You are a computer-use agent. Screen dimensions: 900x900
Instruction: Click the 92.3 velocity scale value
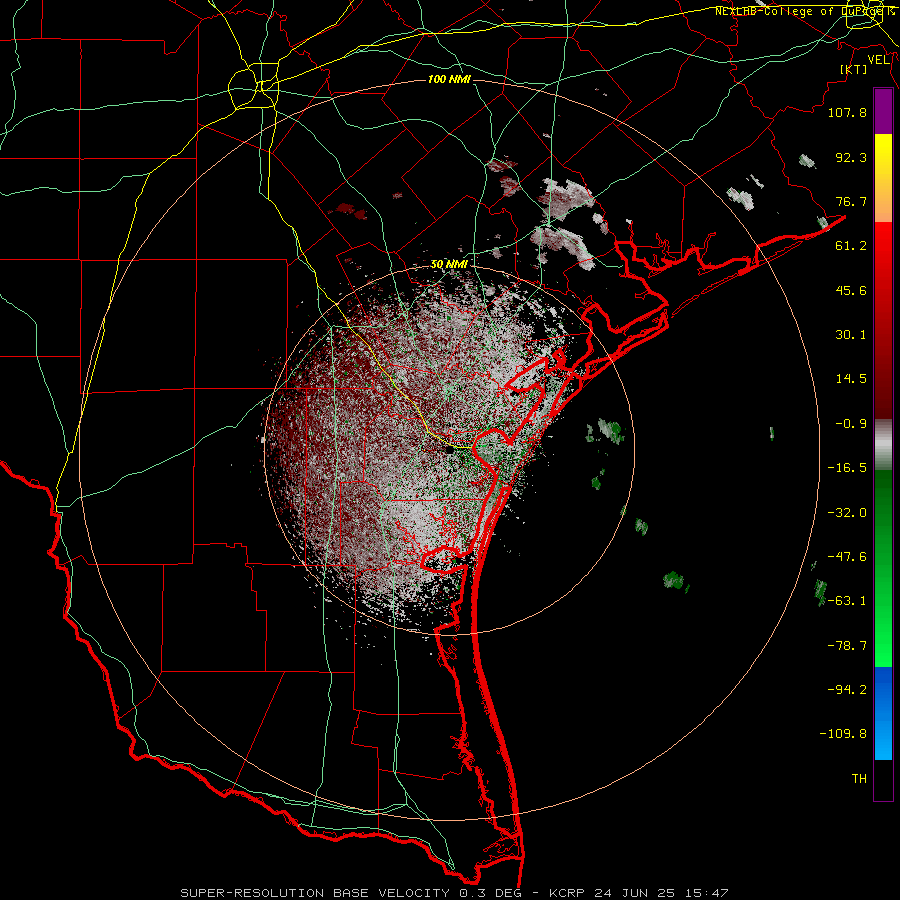[x=851, y=157]
